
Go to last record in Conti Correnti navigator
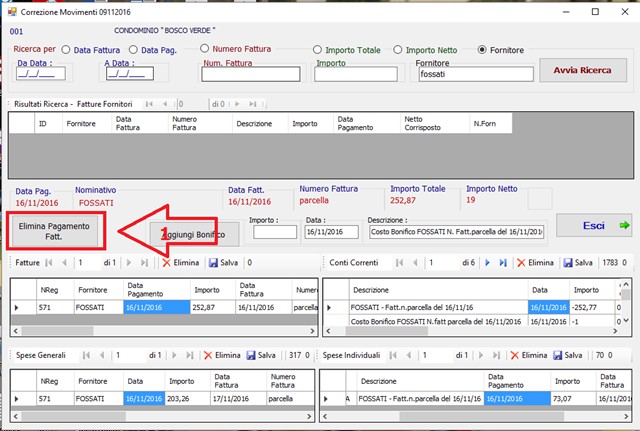pos(503,263)
